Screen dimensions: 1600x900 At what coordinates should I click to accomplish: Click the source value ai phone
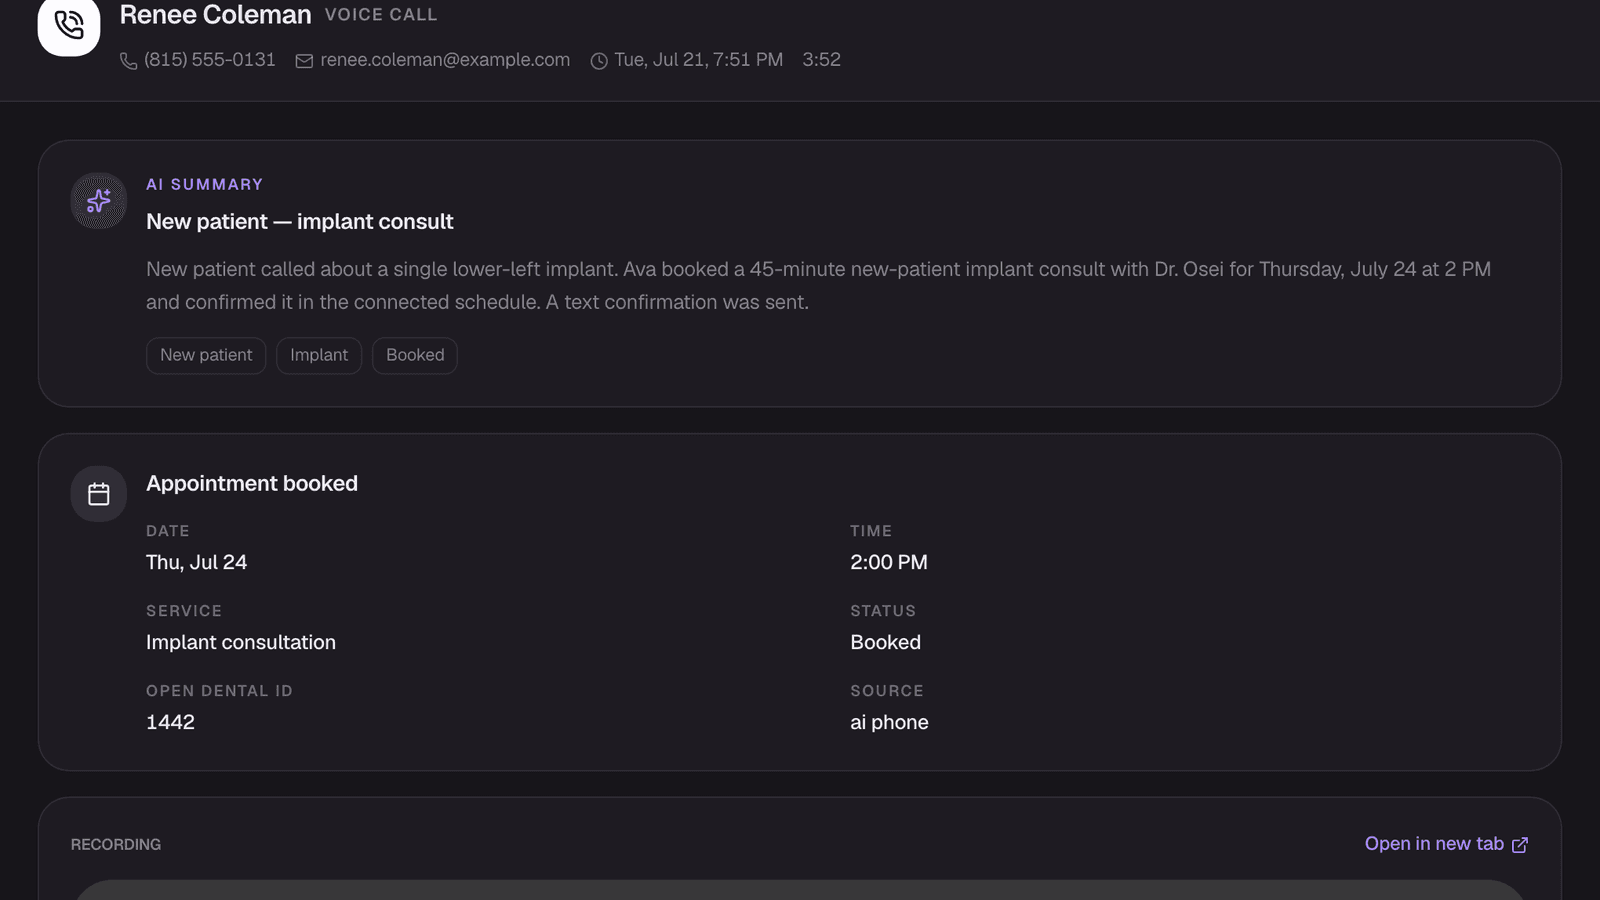(889, 722)
